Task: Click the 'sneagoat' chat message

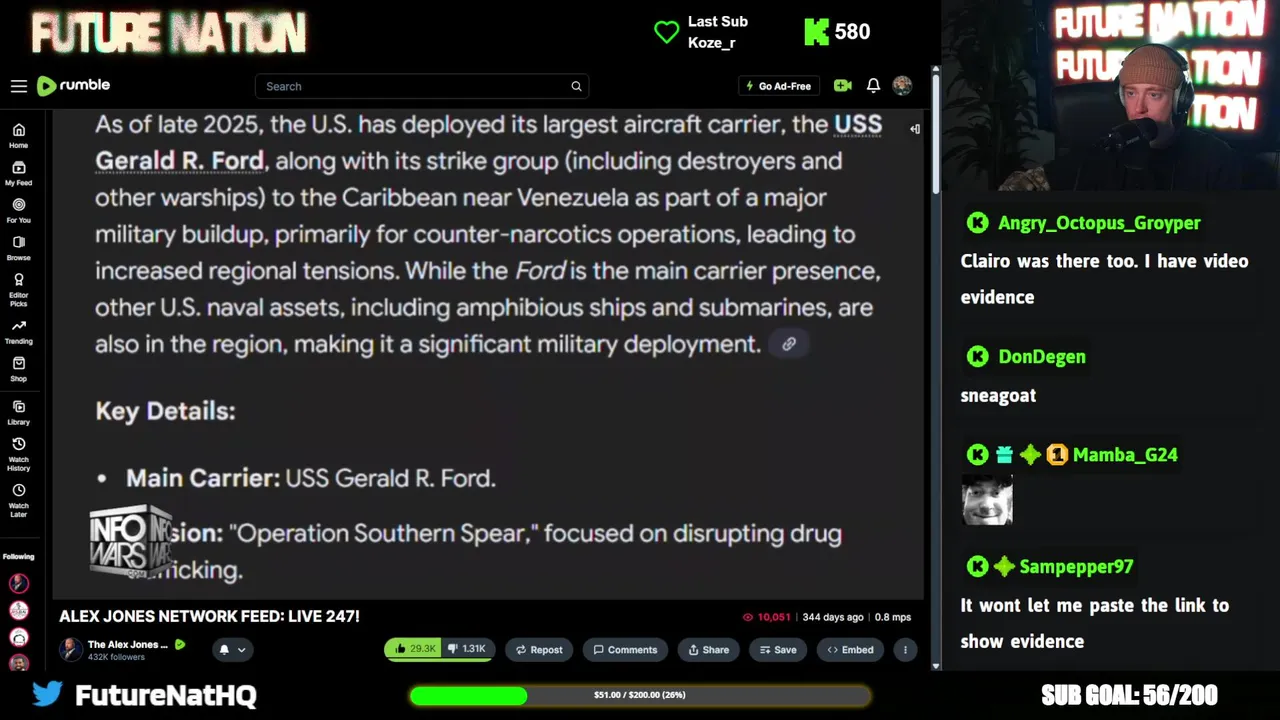Action: (998, 395)
